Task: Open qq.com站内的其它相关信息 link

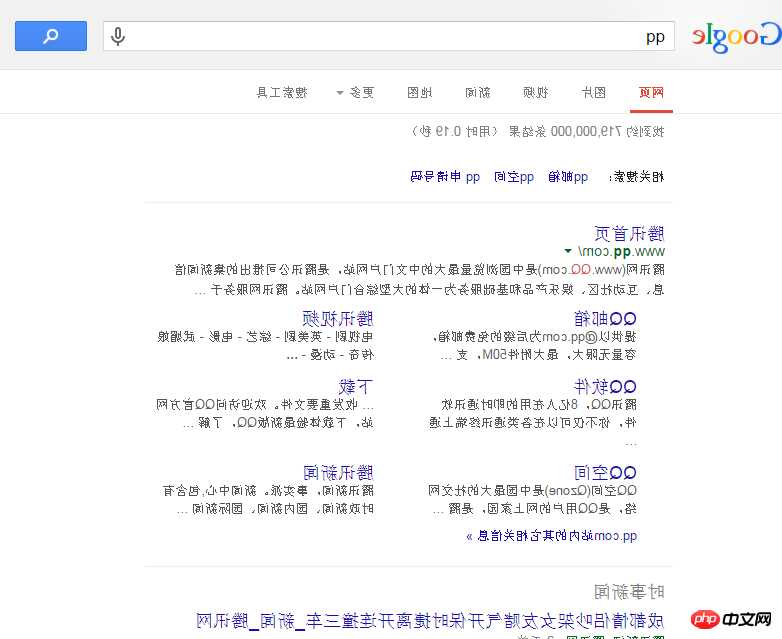Action: pyautogui.click(x=551, y=536)
